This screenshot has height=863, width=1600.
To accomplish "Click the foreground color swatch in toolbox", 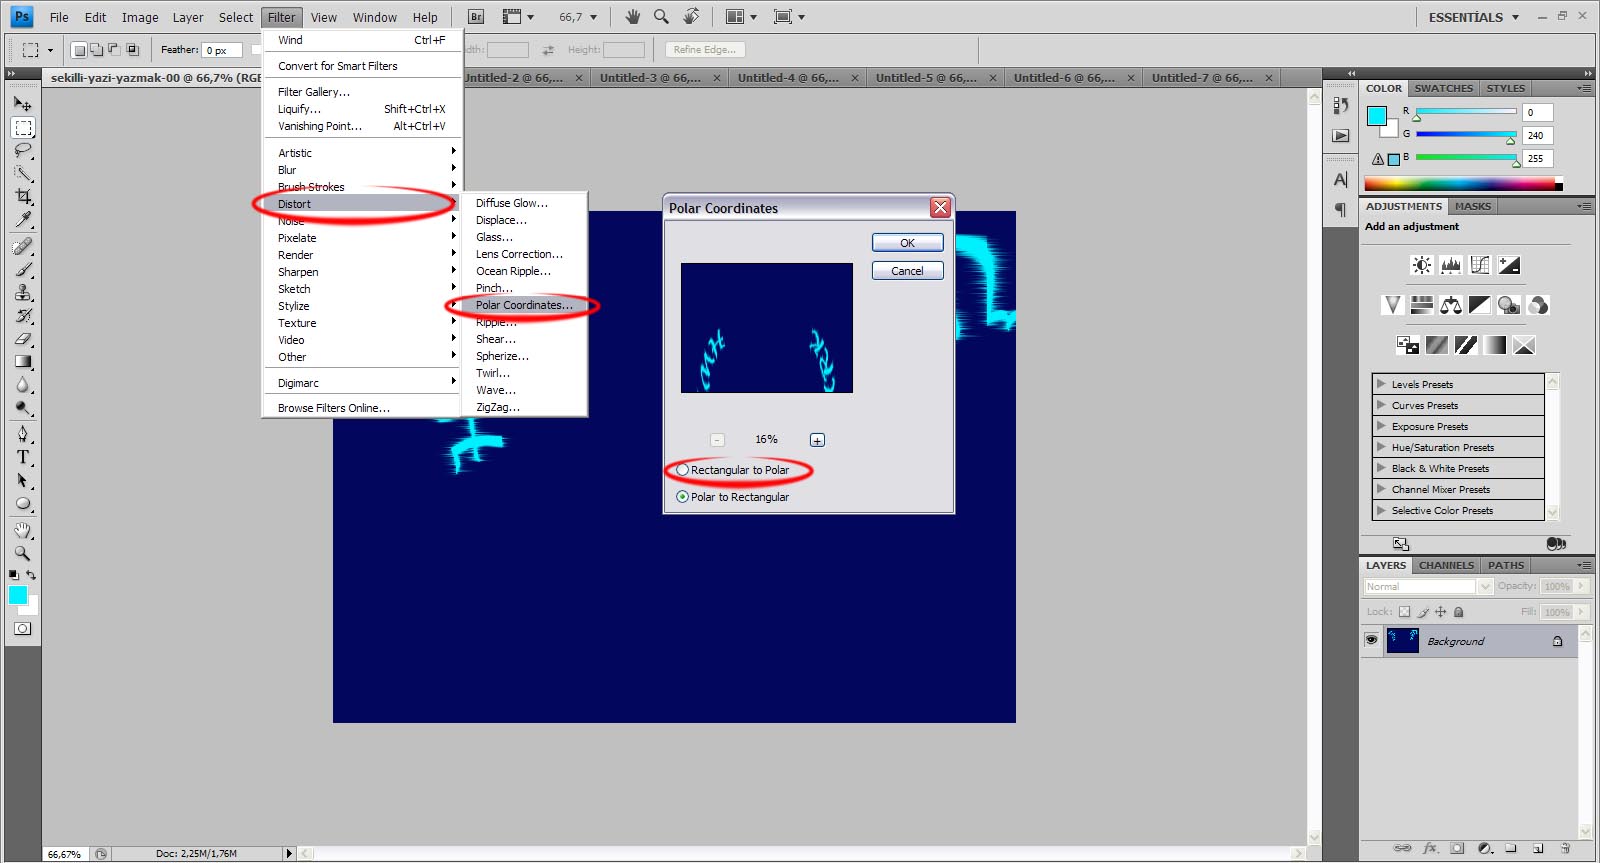I will (x=18, y=595).
